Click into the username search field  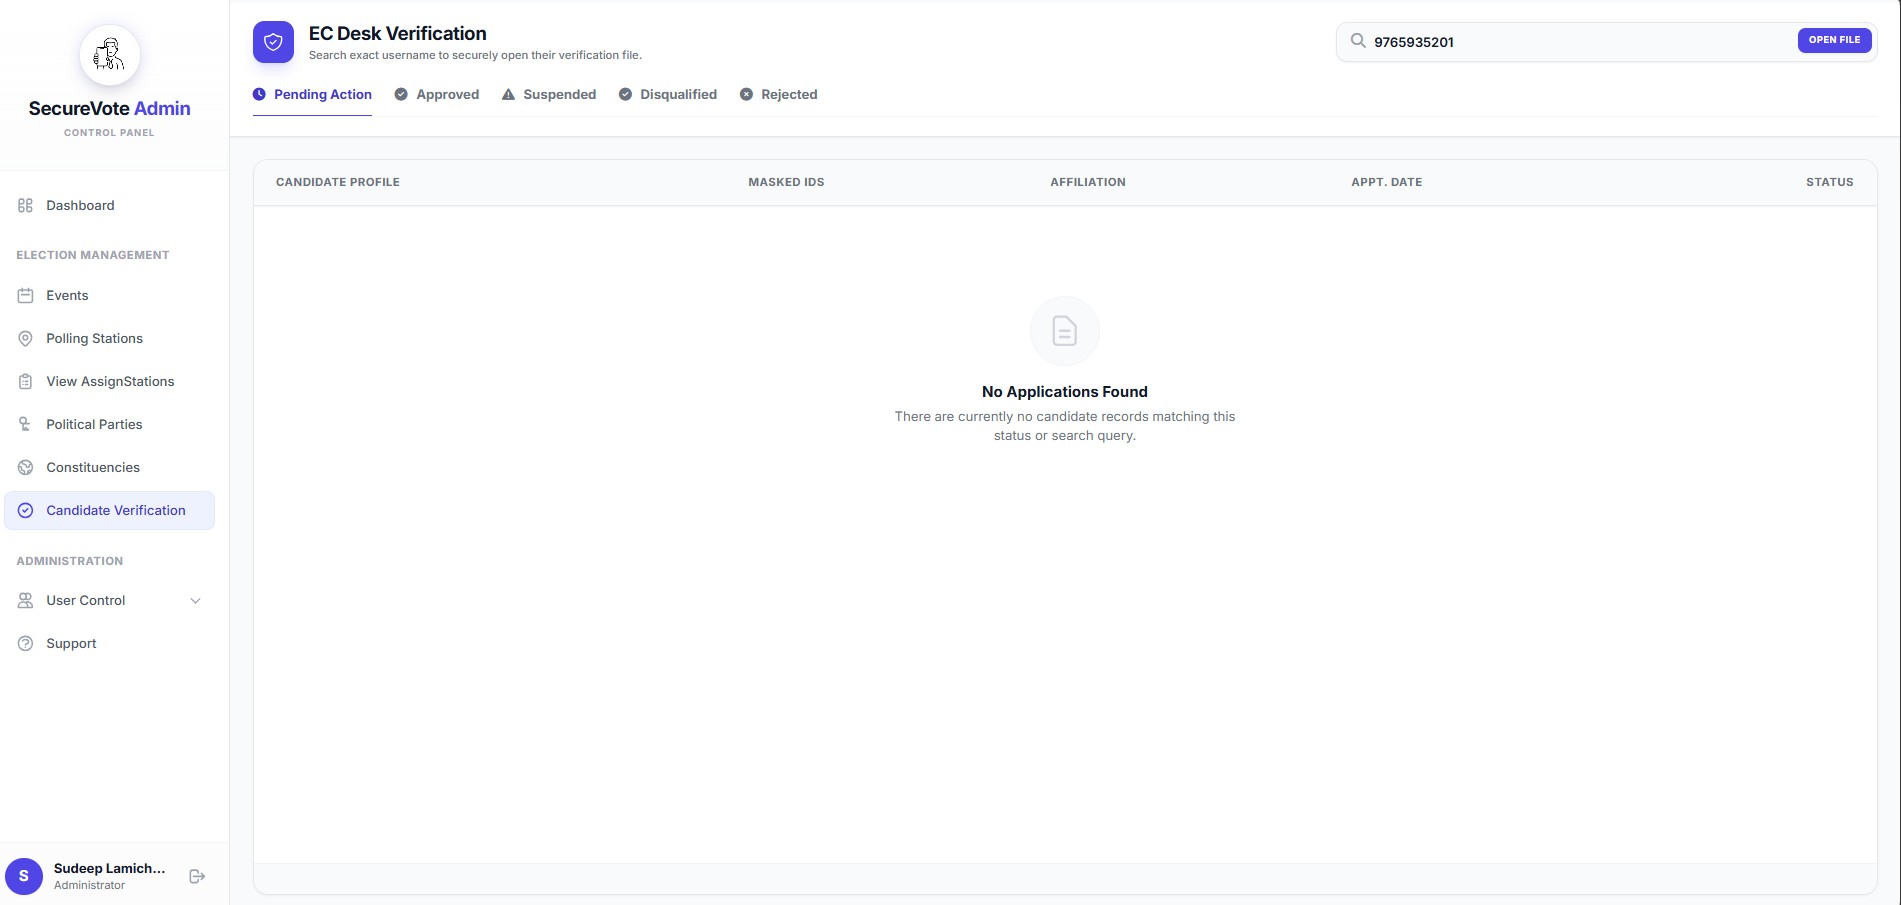click(1580, 42)
